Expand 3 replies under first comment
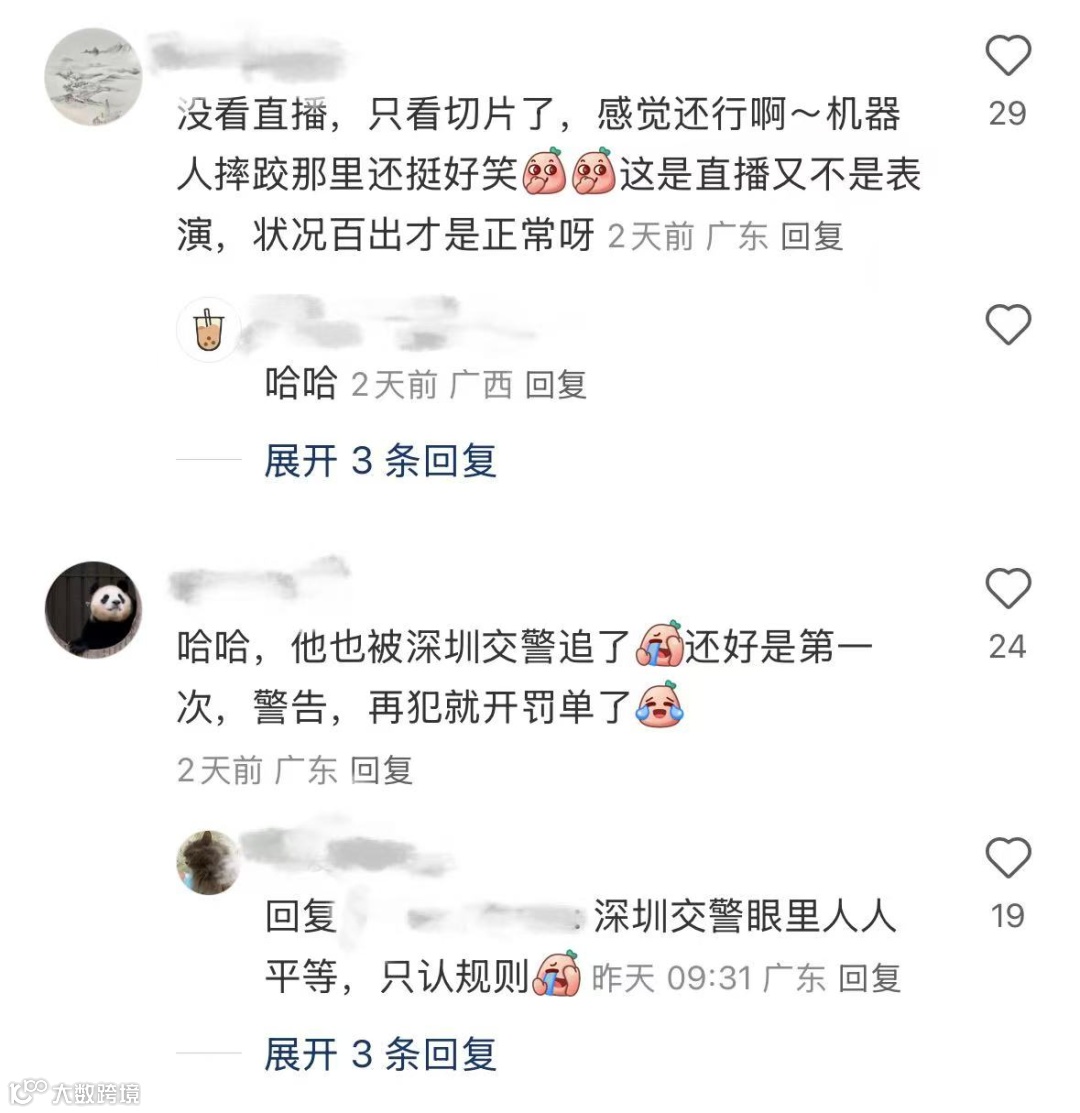This screenshot has height=1113, width=1080. tap(380, 461)
